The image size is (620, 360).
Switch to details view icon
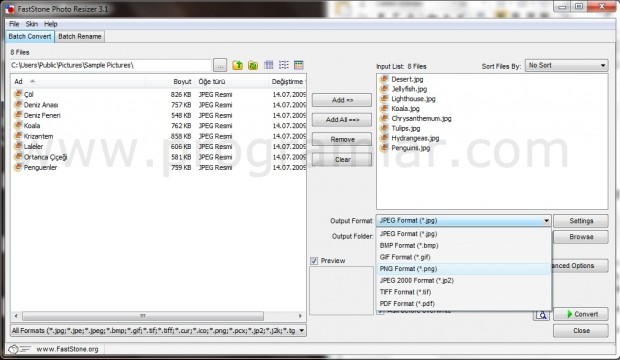(299, 65)
